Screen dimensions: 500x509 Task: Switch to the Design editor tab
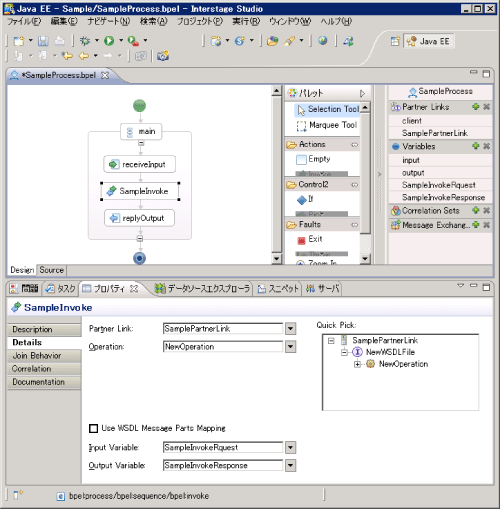[x=22, y=270]
